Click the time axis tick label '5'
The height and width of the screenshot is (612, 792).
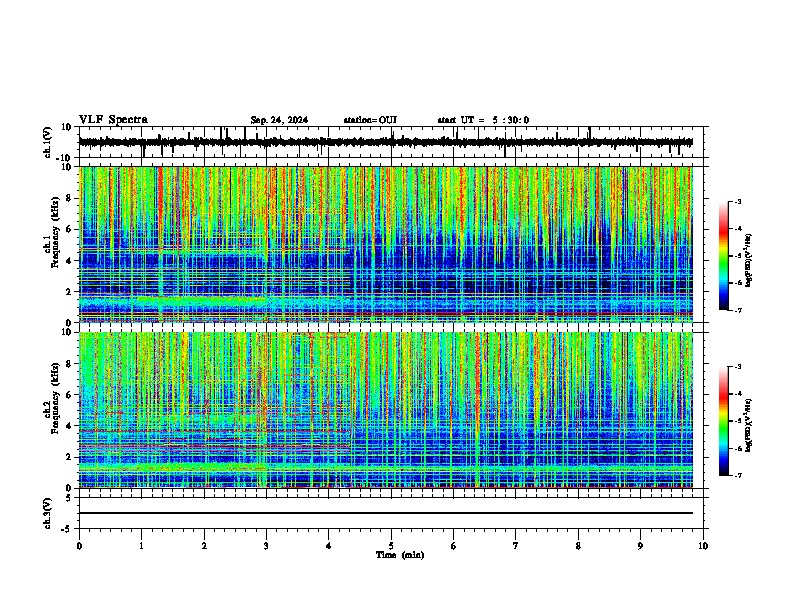tap(391, 546)
